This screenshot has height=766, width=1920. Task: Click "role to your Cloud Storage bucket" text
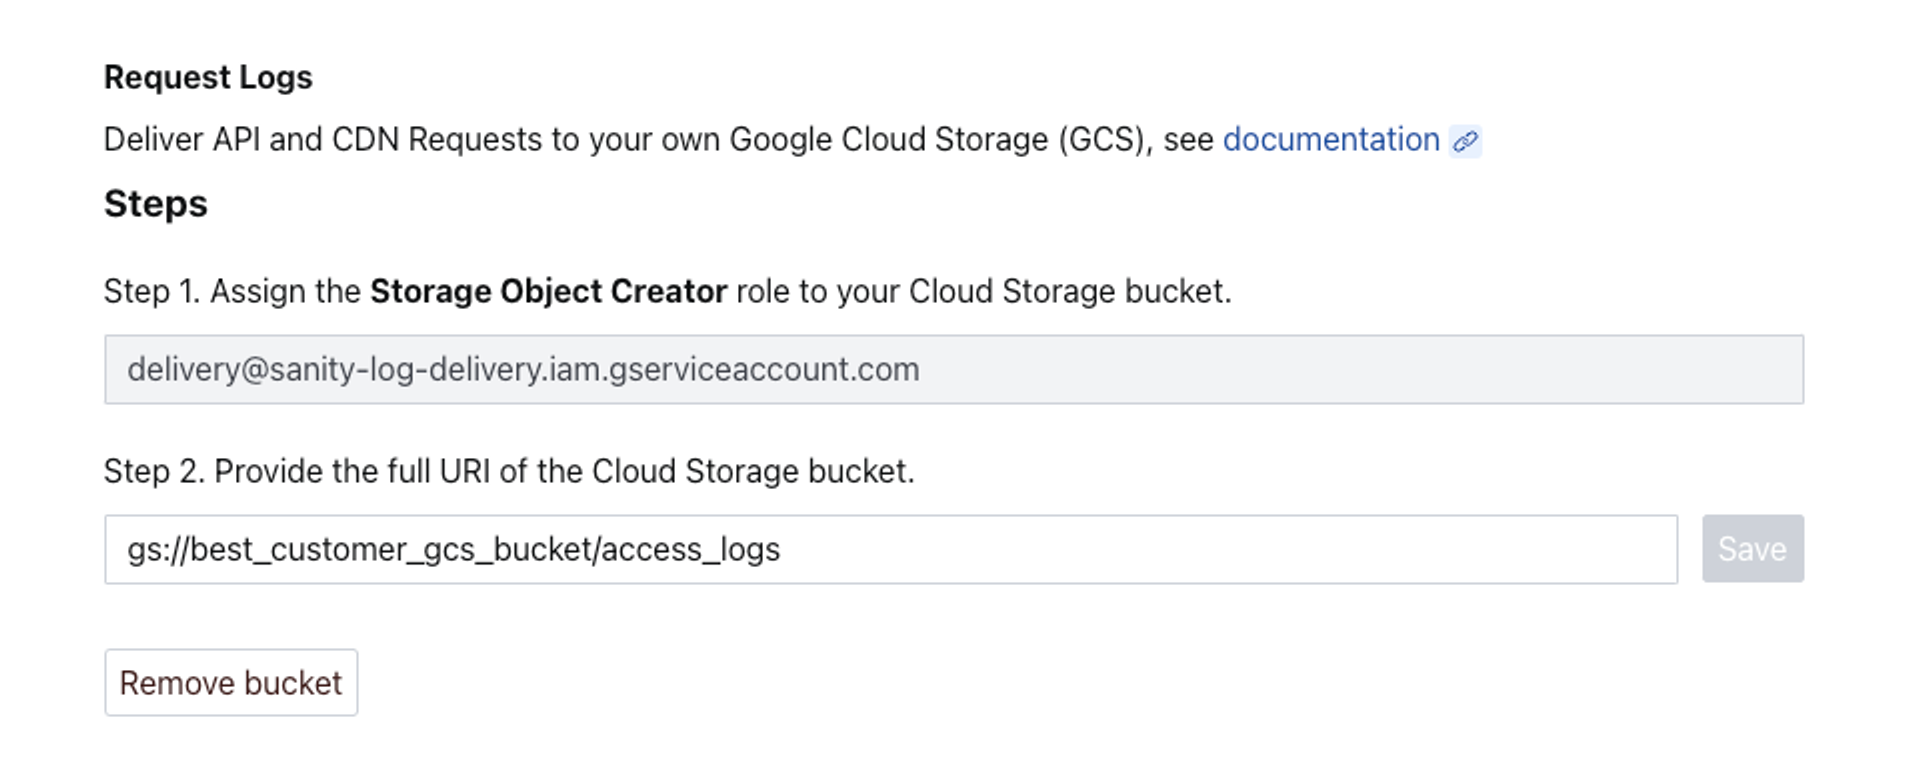983,291
